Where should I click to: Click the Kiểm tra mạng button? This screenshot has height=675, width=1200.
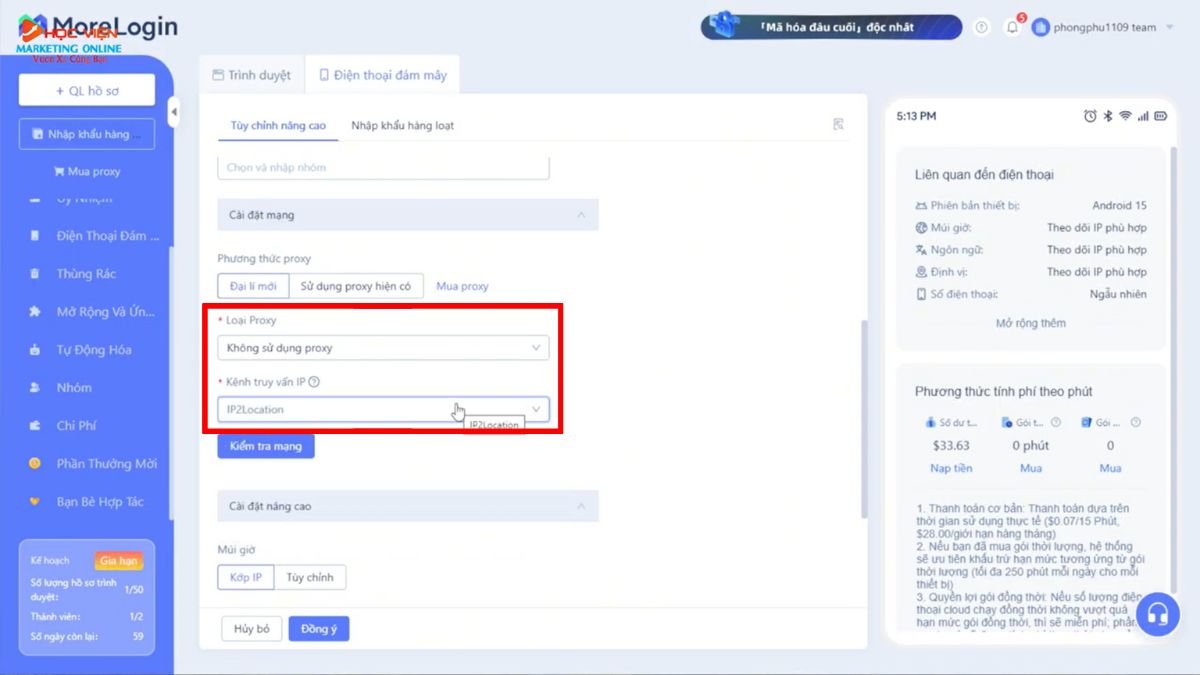pyautogui.click(x=266, y=446)
